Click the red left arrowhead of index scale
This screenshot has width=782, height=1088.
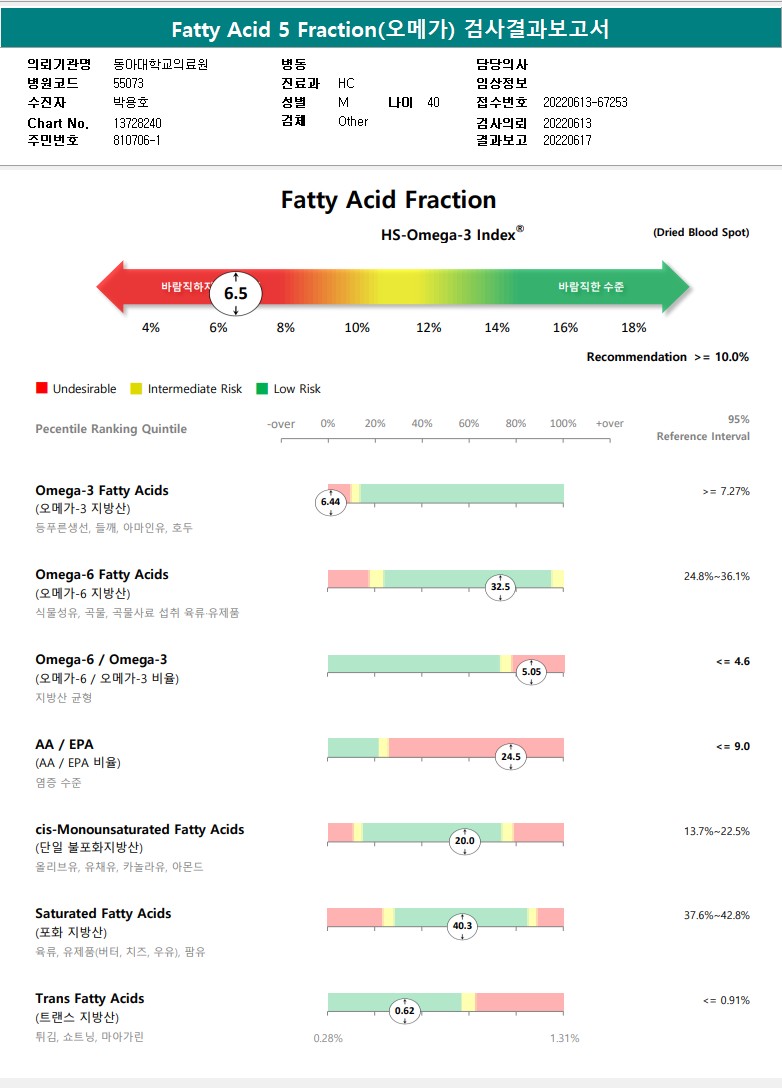(x=109, y=288)
